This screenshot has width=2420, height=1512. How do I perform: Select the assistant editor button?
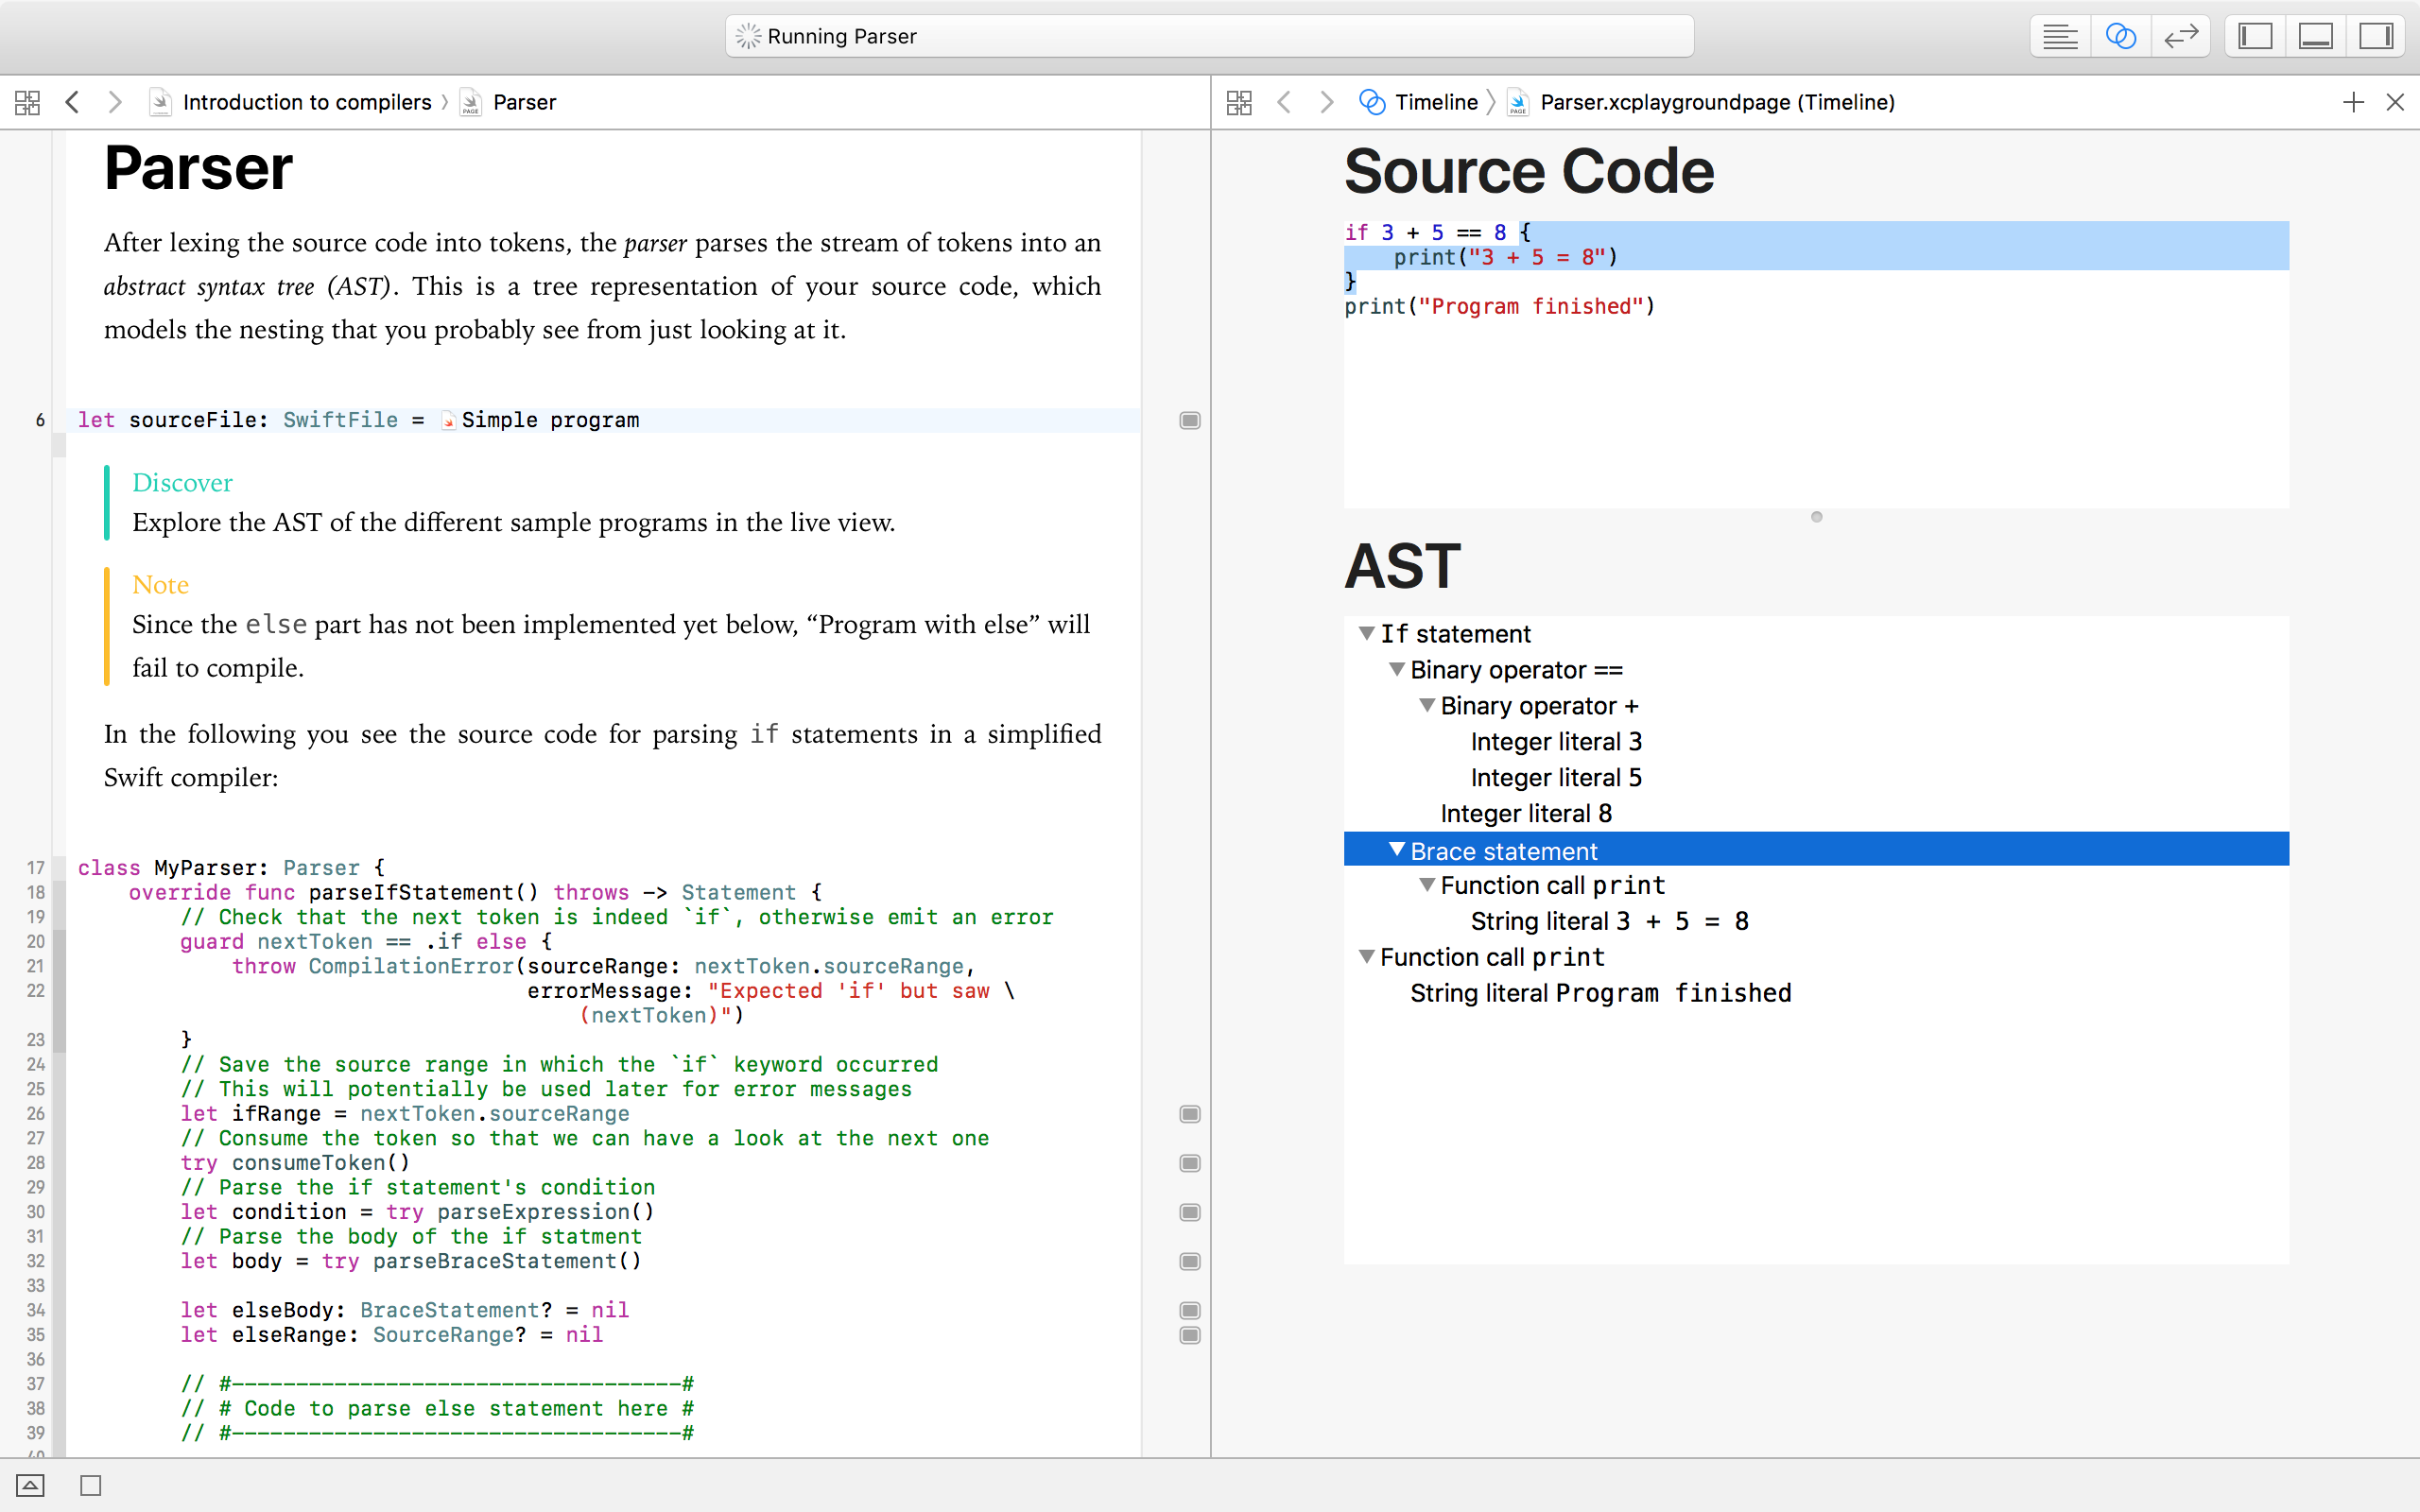click(2120, 37)
